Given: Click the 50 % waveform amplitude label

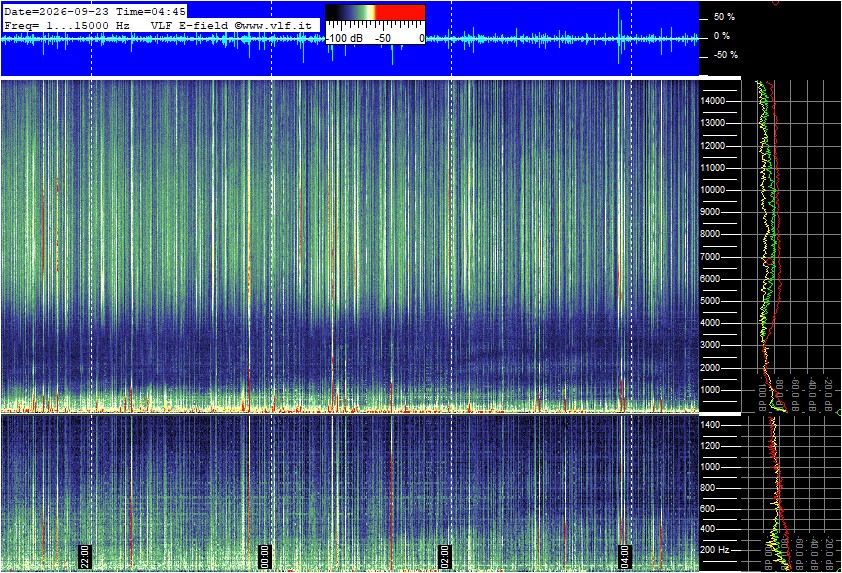Looking at the screenshot, I should click(724, 17).
